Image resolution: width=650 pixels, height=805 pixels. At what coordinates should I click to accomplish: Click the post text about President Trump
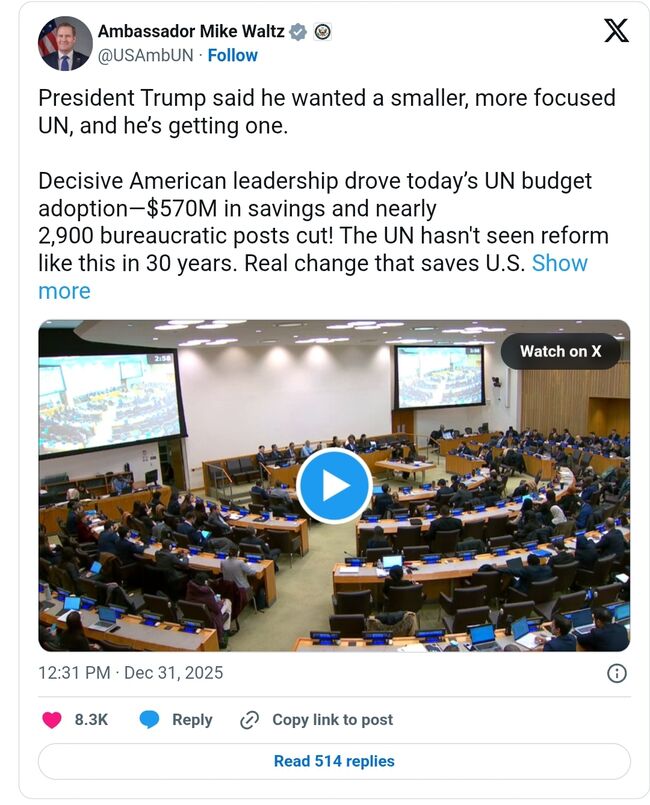click(x=326, y=112)
